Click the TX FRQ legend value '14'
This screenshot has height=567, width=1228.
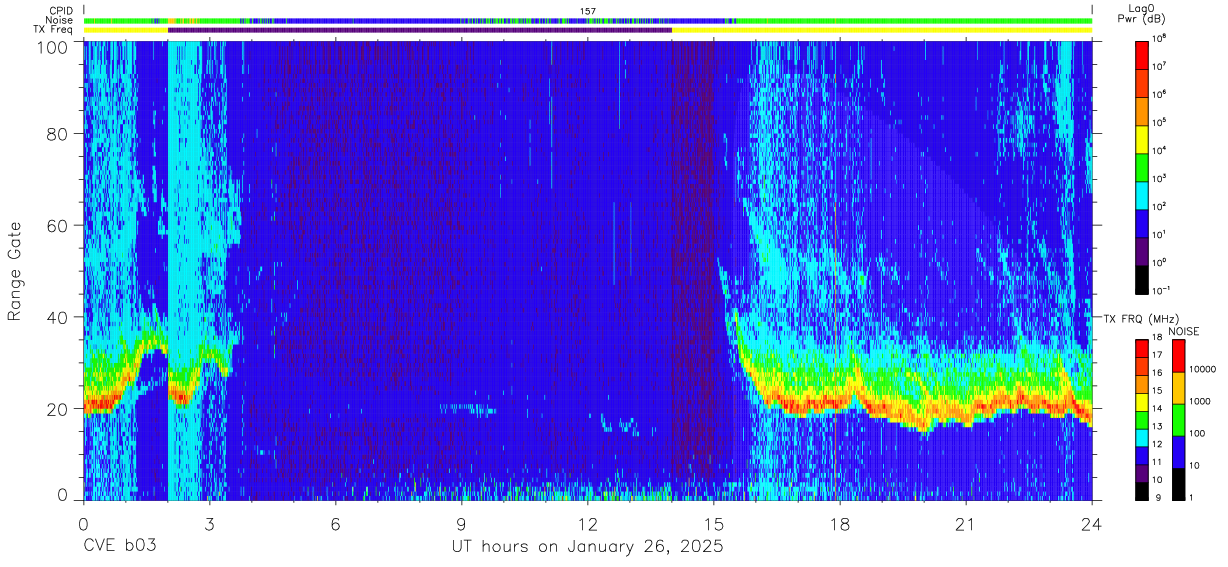click(x=1157, y=408)
